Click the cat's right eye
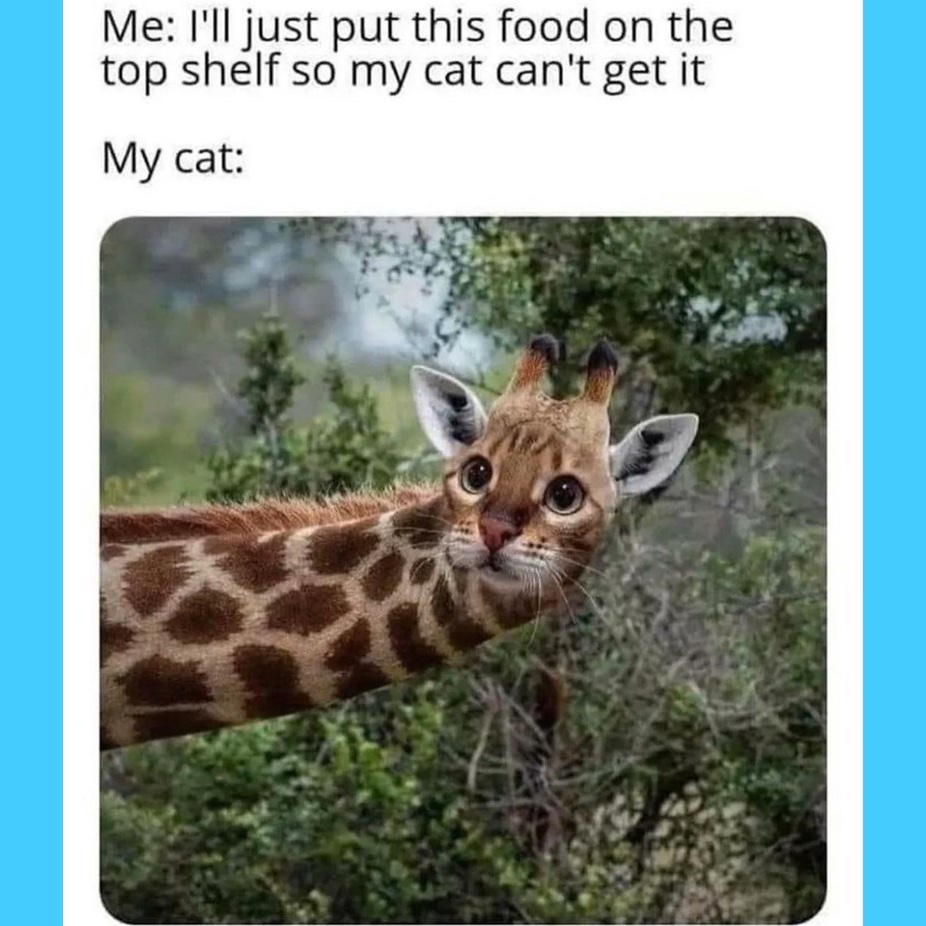This screenshot has width=926, height=926. (564, 494)
